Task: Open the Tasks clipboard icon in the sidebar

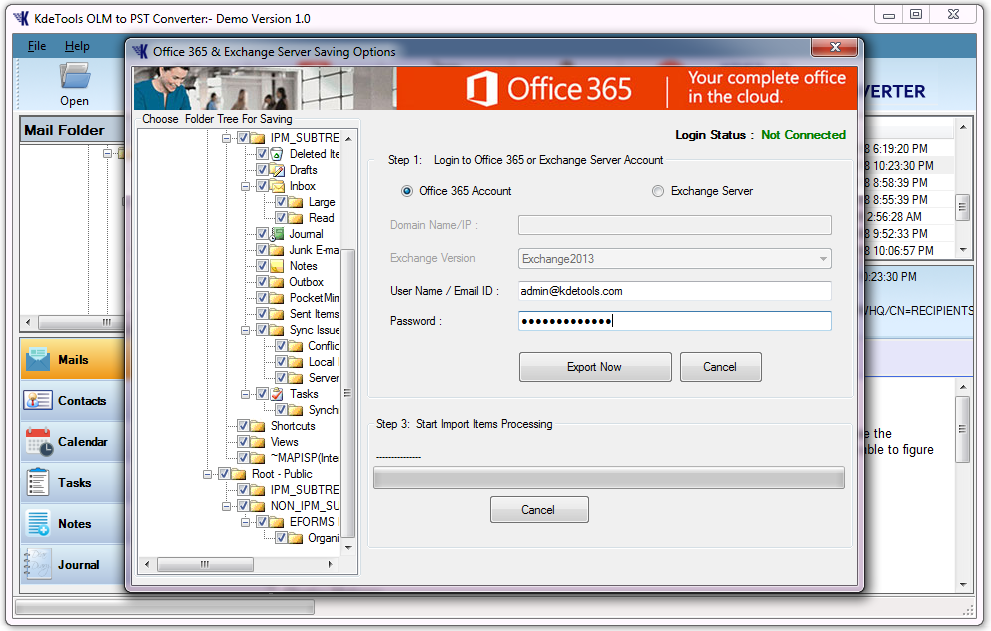Action: coord(38,482)
